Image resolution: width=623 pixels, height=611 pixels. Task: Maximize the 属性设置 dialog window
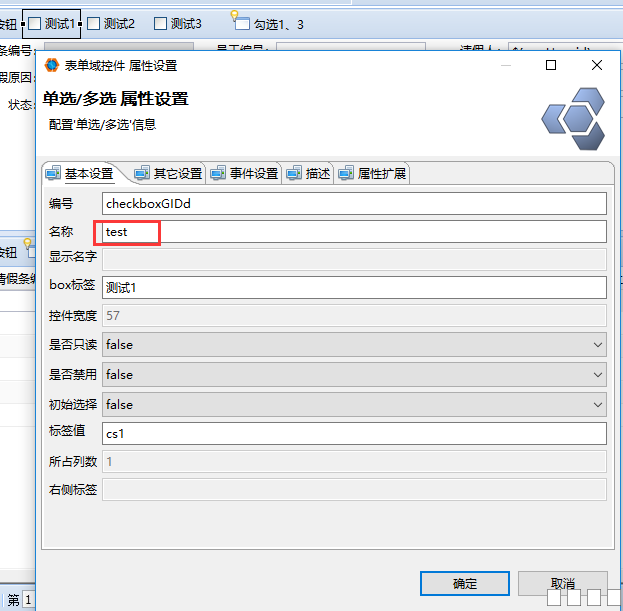point(551,65)
